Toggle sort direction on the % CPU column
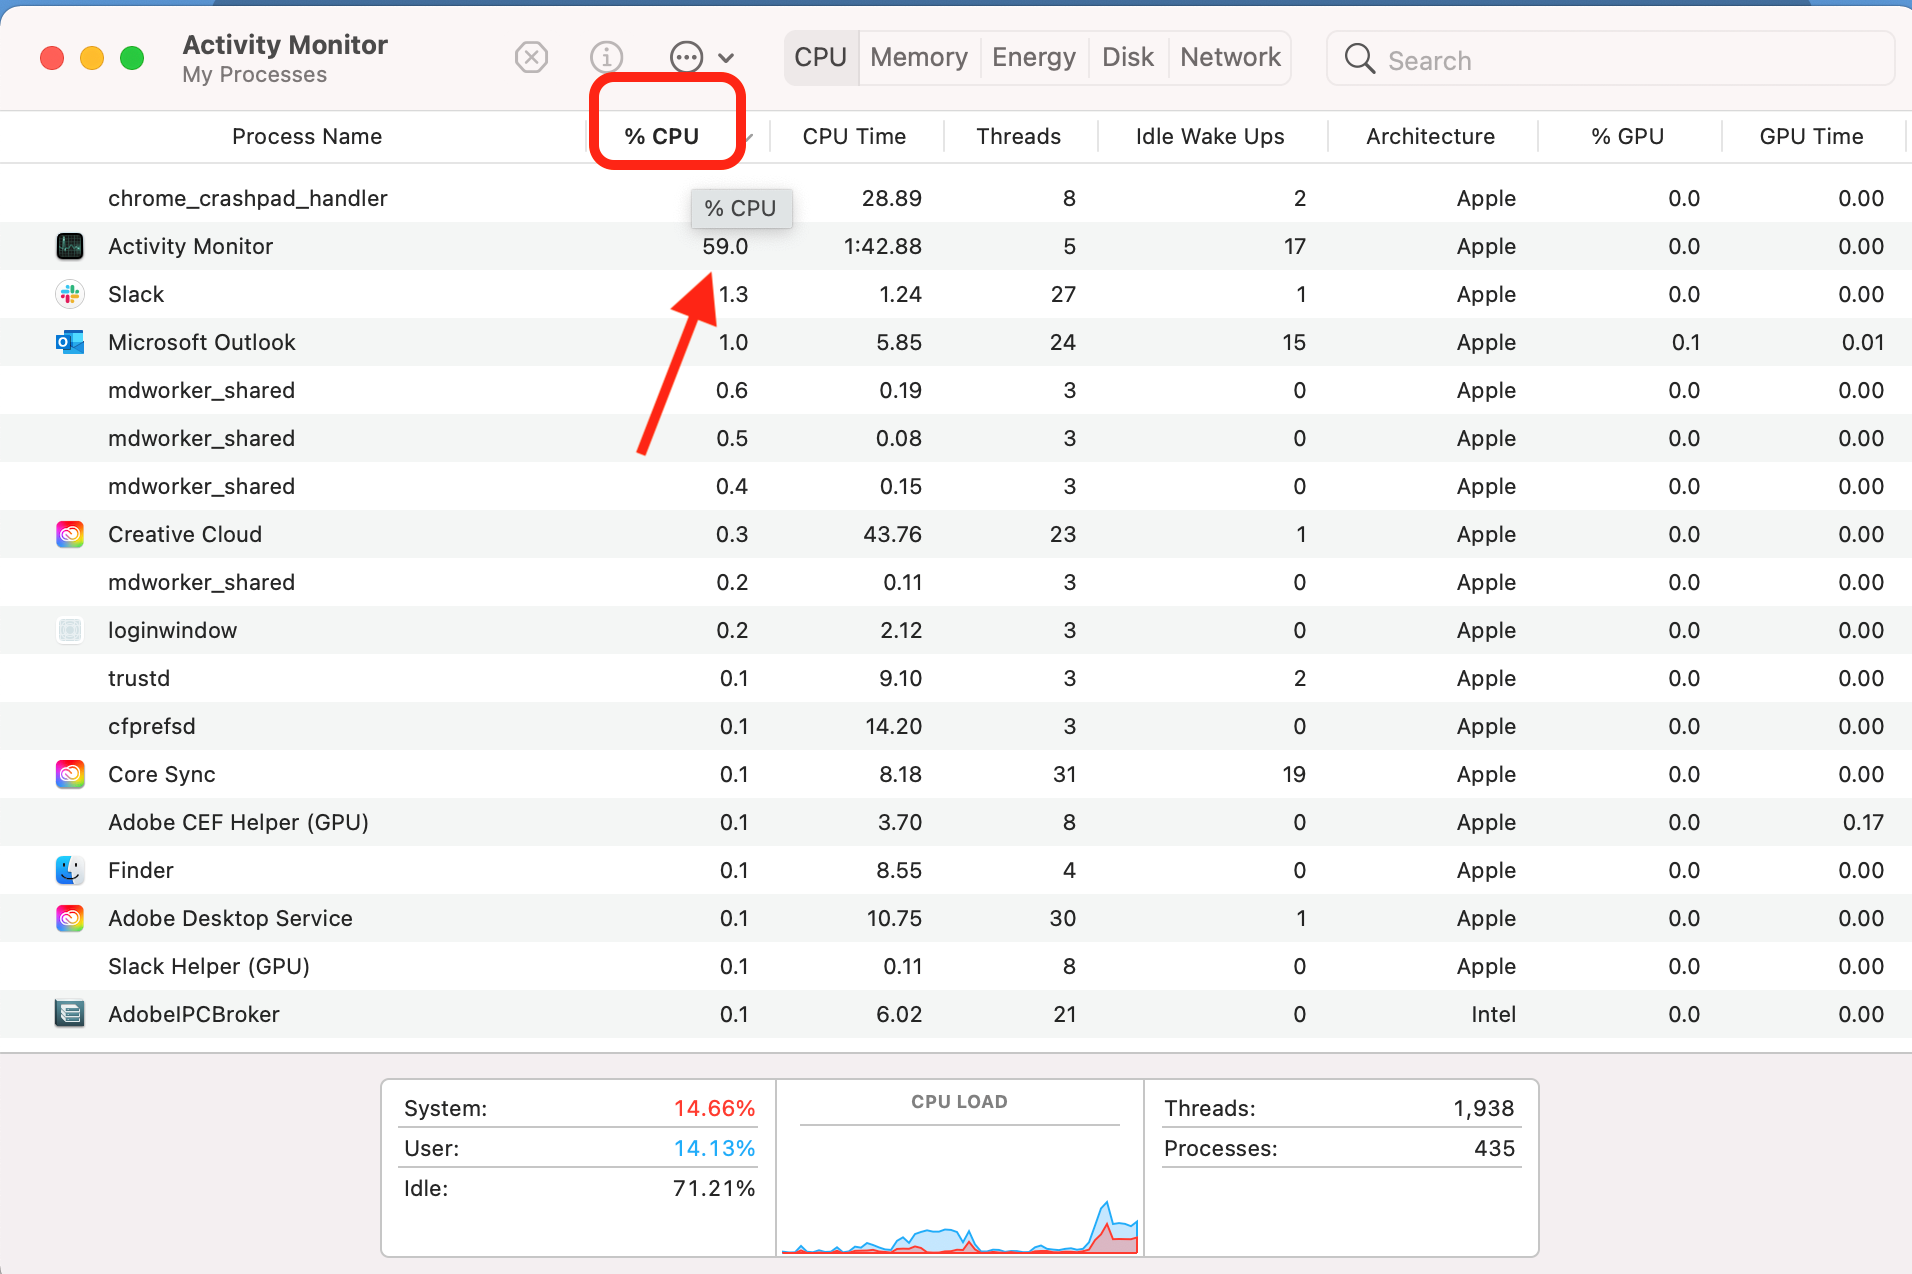Image resolution: width=1912 pixels, height=1274 pixels. (x=664, y=136)
